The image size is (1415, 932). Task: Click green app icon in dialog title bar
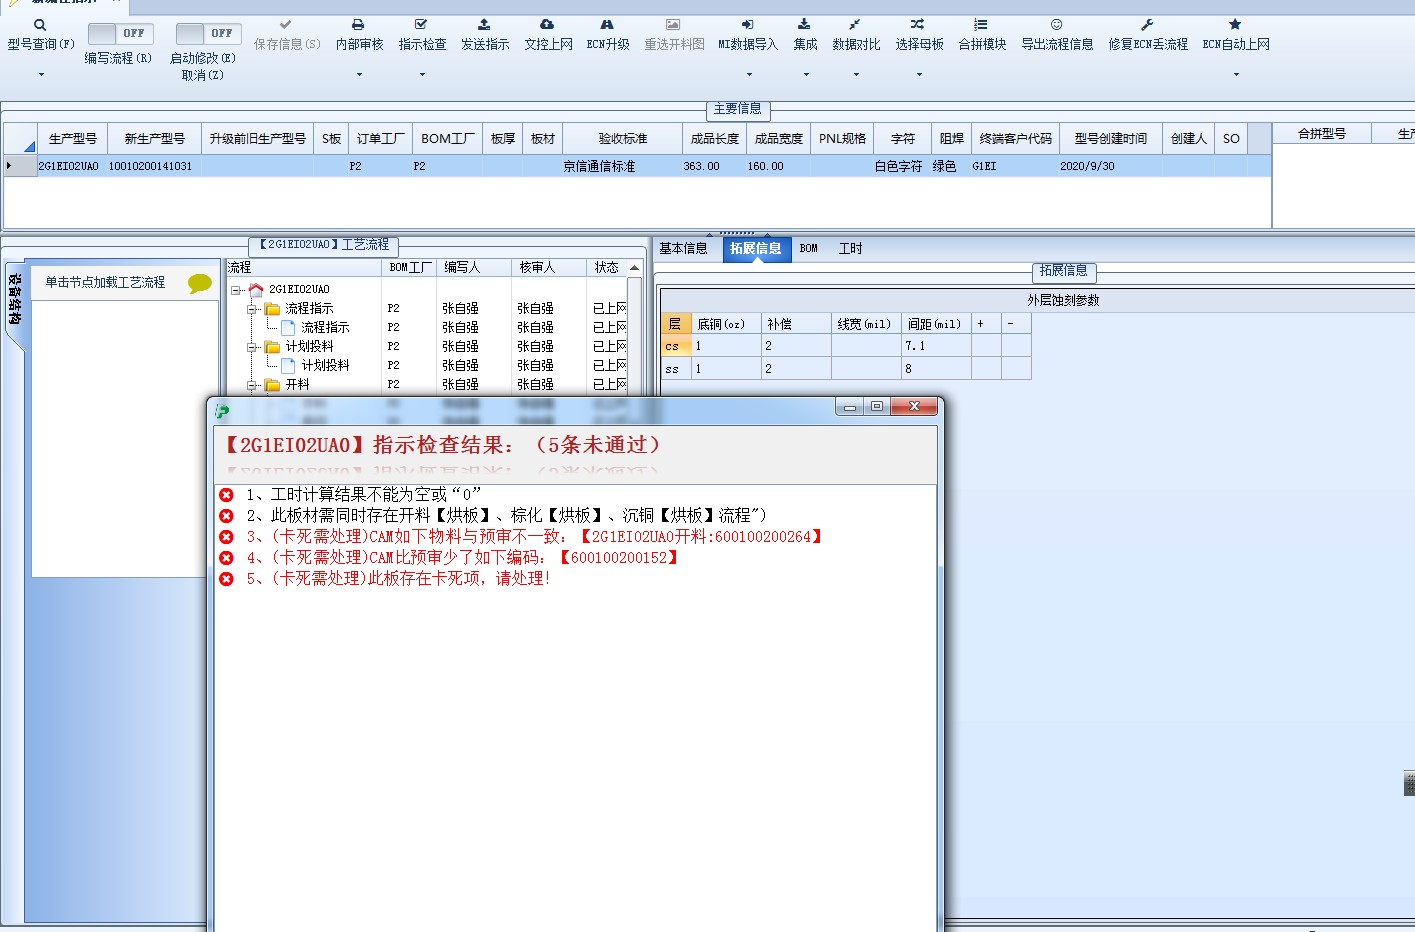point(222,411)
